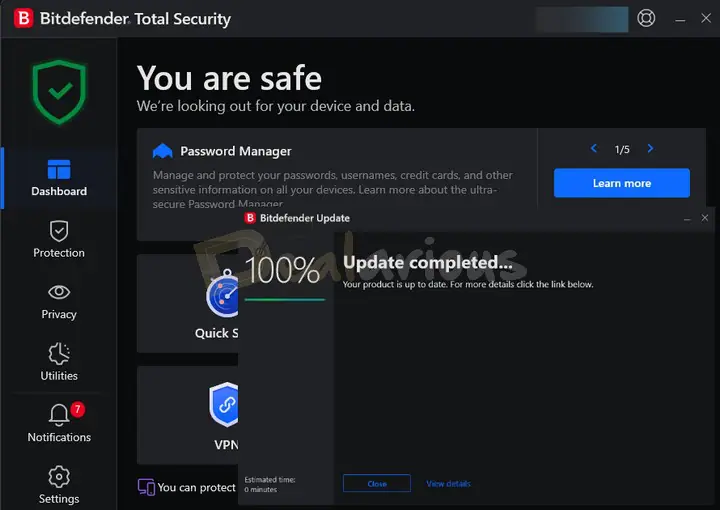Show the next feature card
This screenshot has width=720, height=510.
(650, 149)
